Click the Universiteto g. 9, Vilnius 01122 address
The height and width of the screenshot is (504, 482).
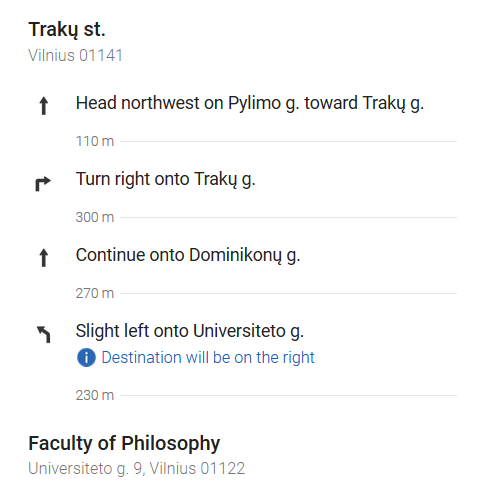137,468
